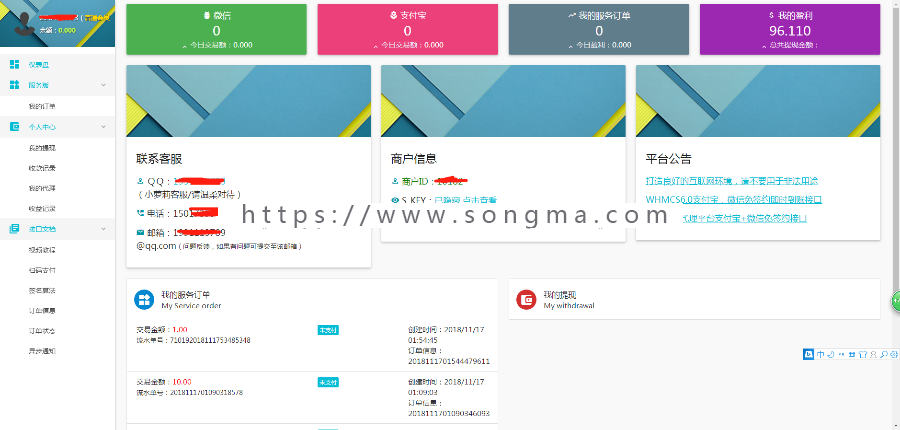900x430 pixels.
Task: Click the purple 96.110 summary card
Action: click(790, 29)
